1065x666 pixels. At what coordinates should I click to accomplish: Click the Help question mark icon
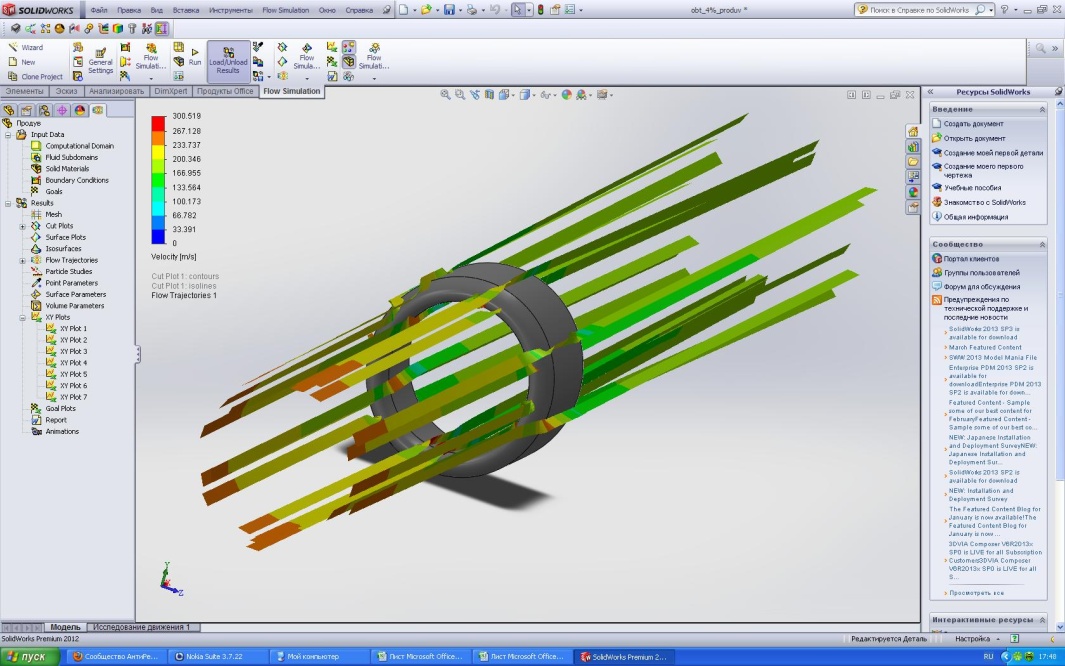[1005, 10]
